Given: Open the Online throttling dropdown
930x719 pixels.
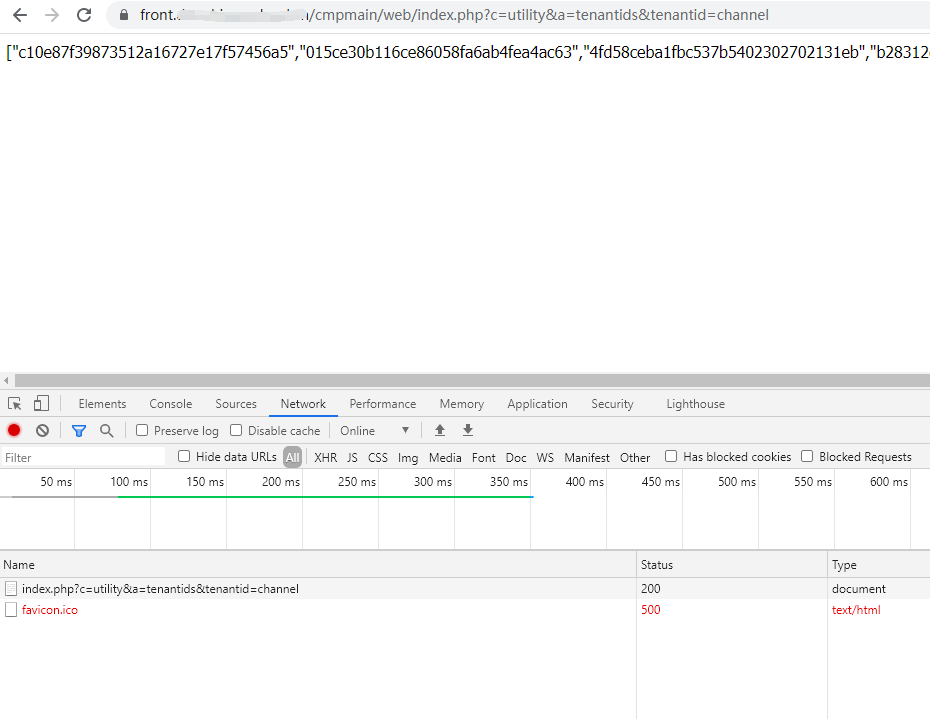Looking at the screenshot, I should pos(375,431).
